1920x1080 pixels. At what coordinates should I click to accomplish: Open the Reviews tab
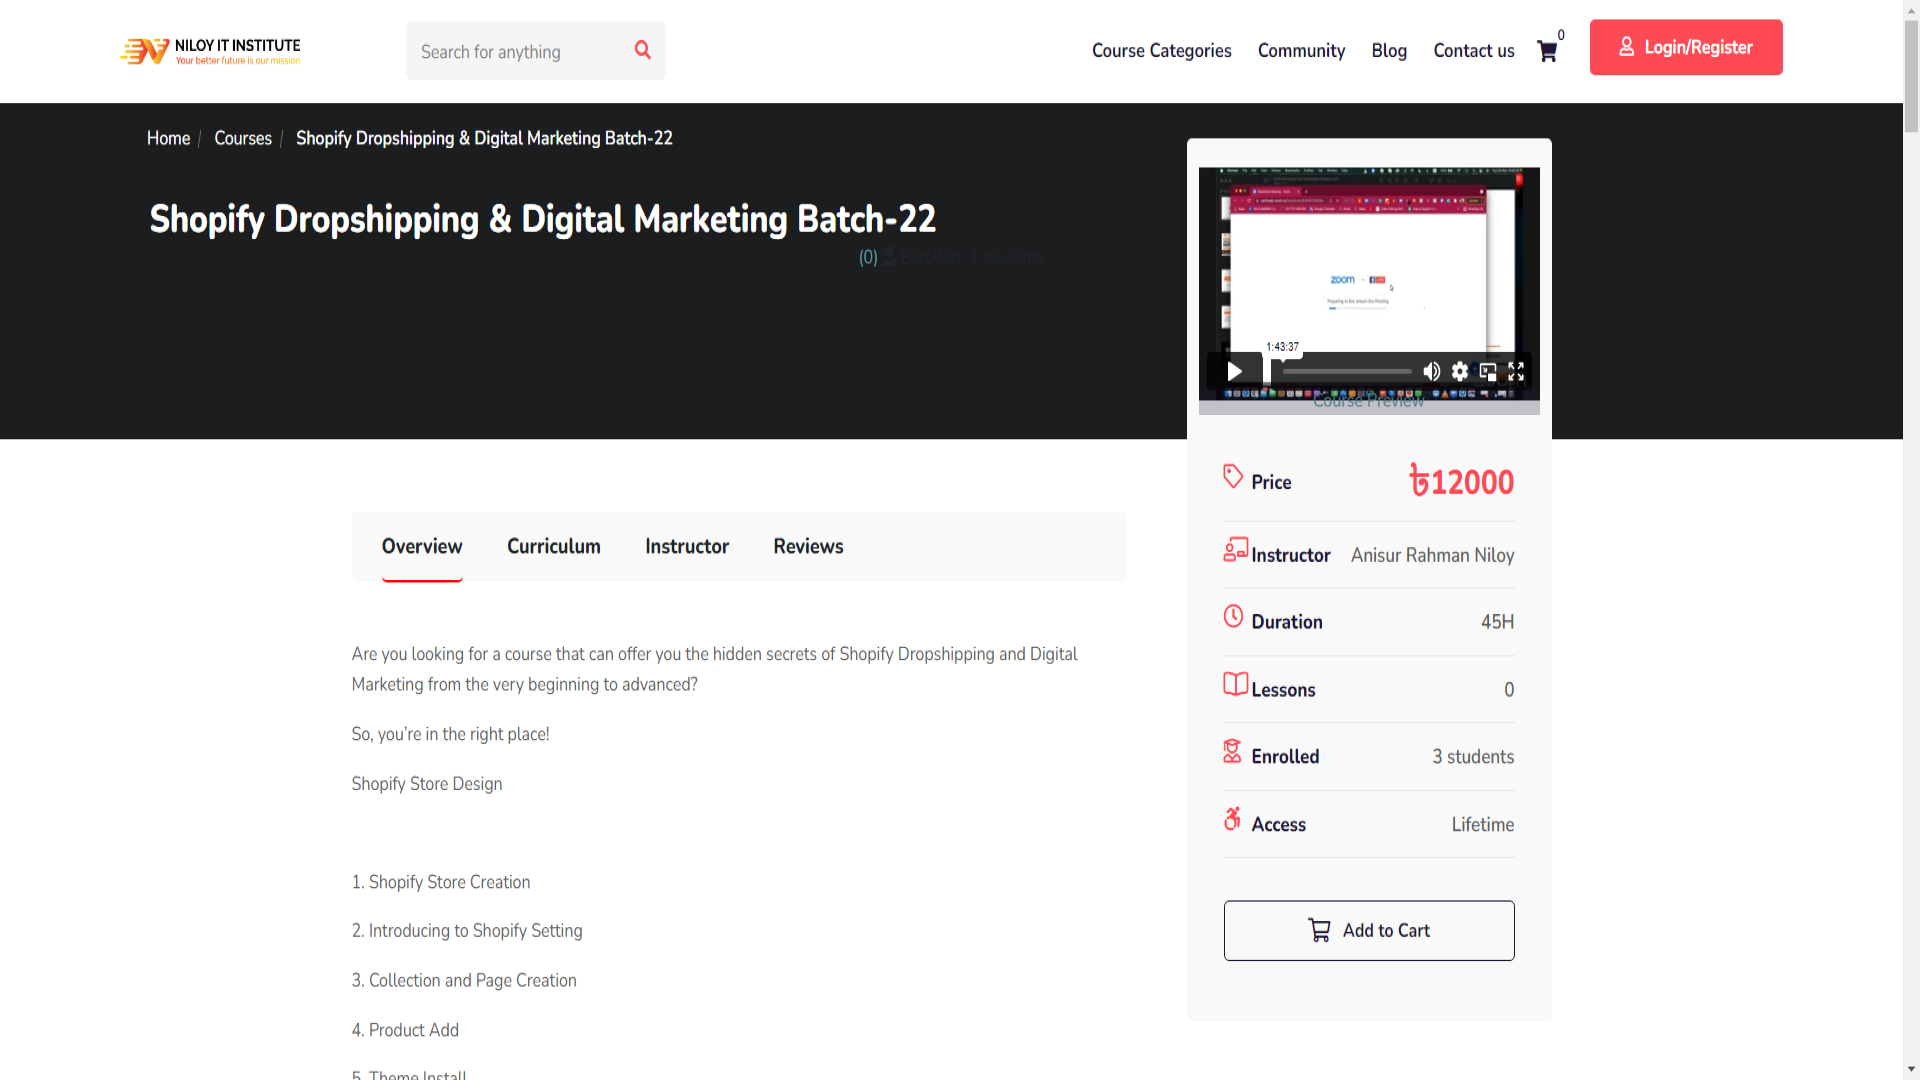pyautogui.click(x=808, y=546)
